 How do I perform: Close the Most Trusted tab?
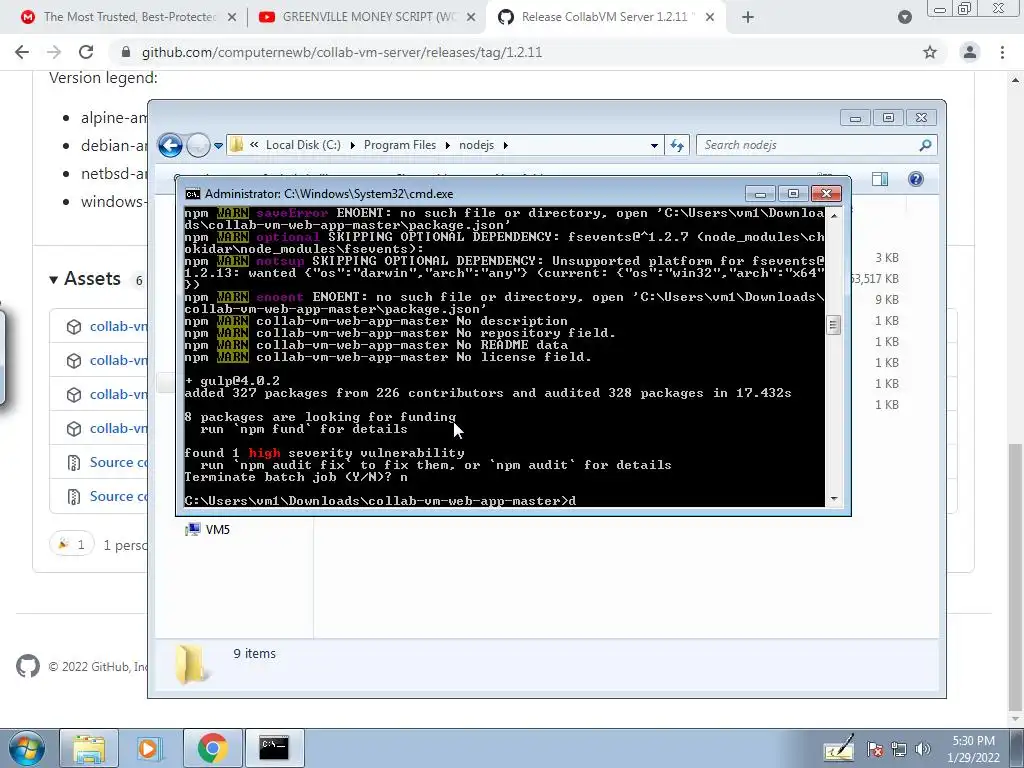point(232,17)
